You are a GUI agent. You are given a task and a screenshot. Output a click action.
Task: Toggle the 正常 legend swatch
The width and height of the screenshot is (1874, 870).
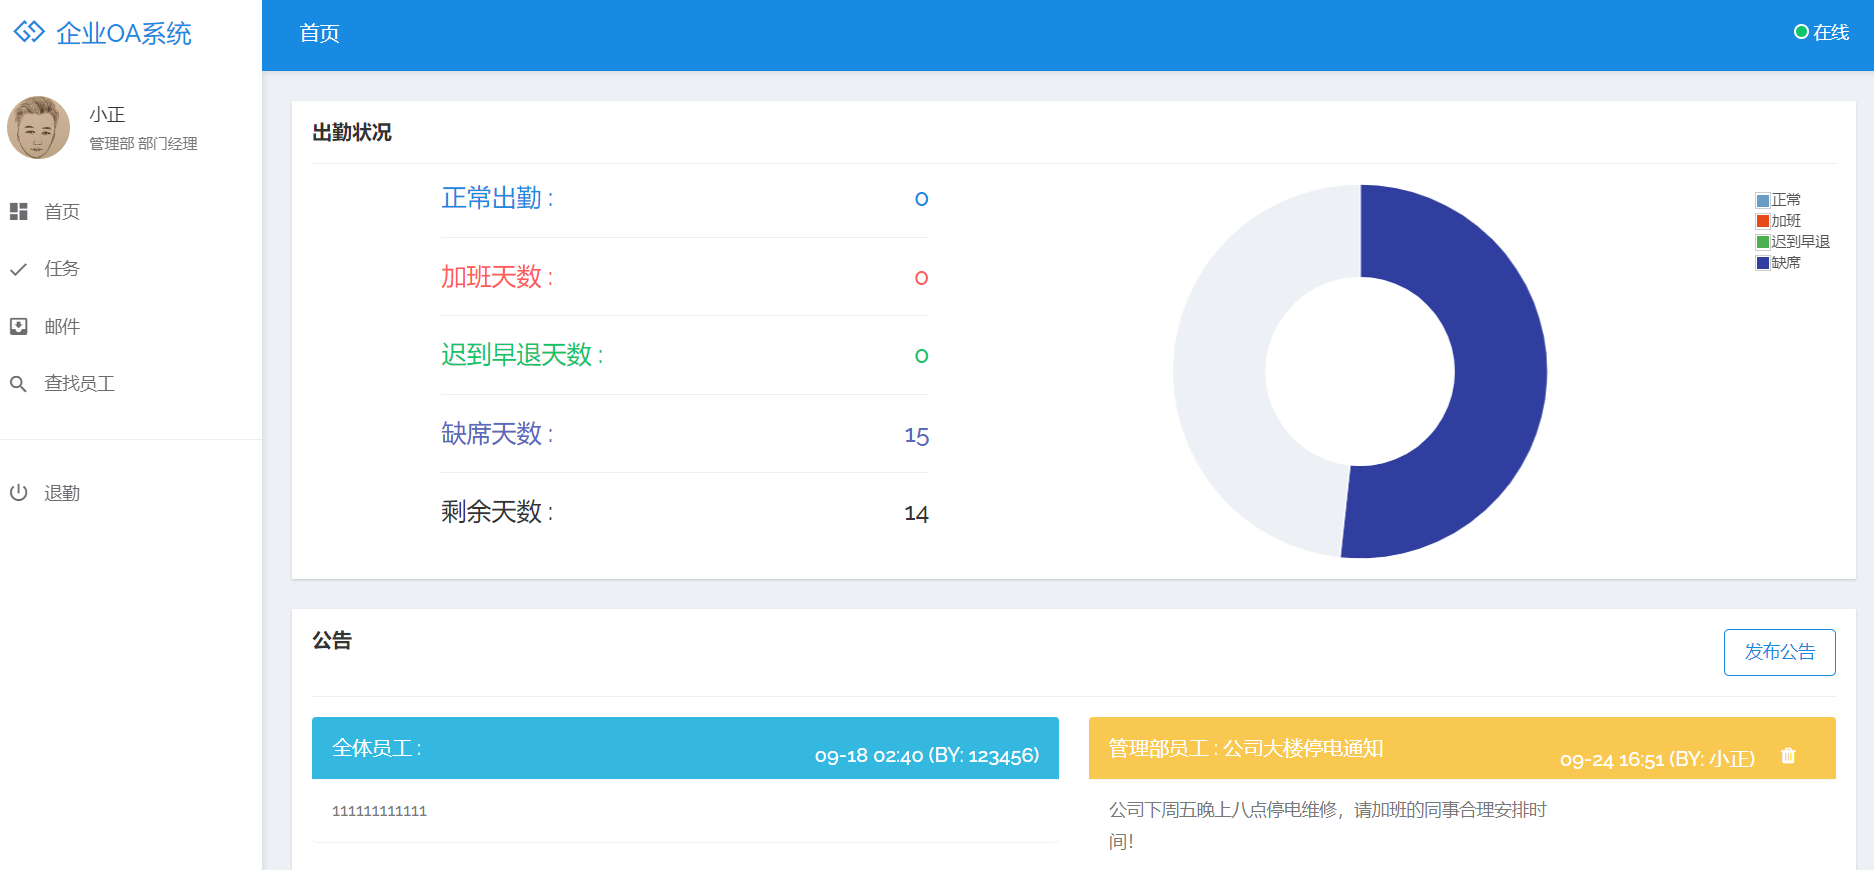point(1763,200)
